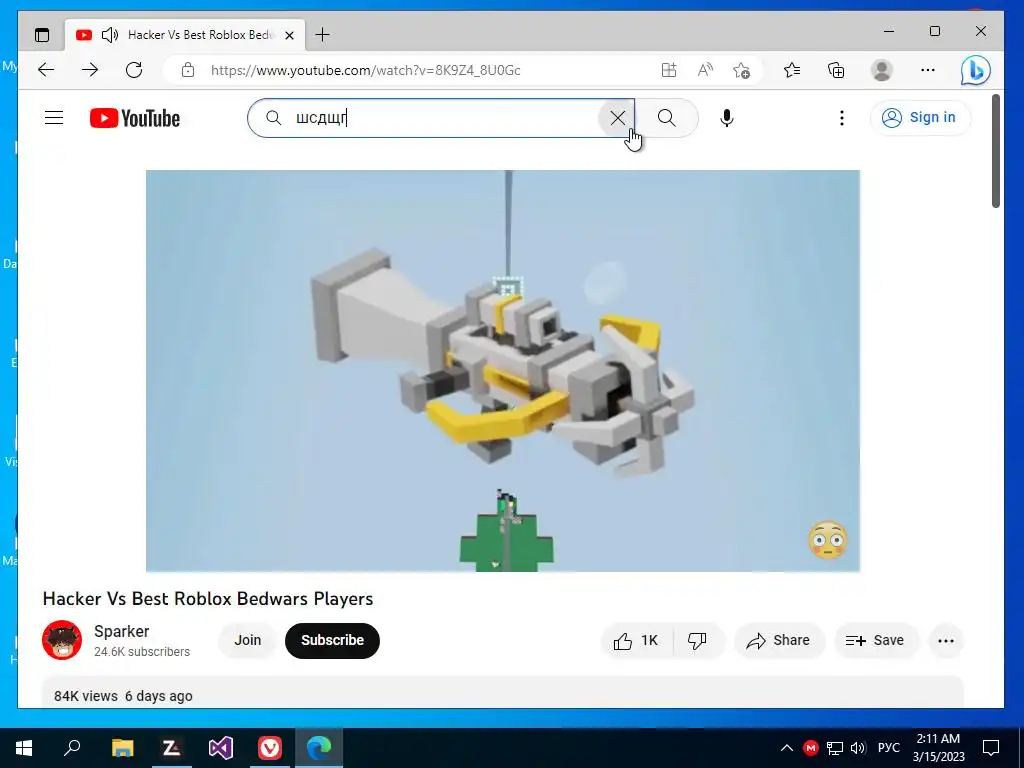This screenshot has width=1024, height=768.
Task: Select the 24.6K subscribers text
Action: click(142, 652)
